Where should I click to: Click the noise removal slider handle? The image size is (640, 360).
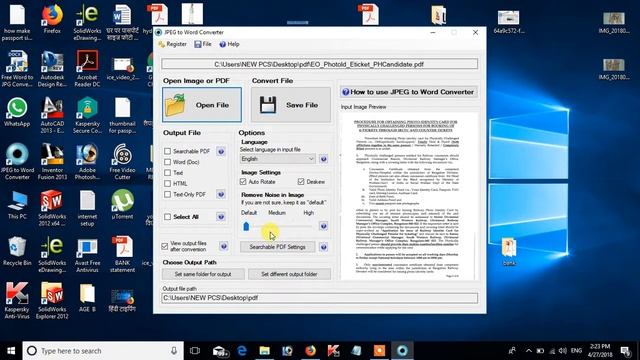[246, 226]
